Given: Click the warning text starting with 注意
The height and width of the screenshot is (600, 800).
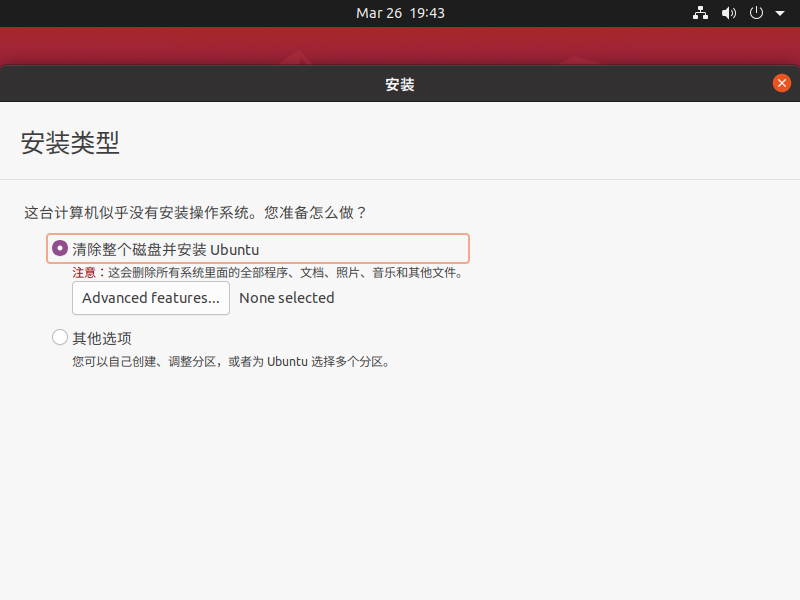Looking at the screenshot, I should (x=267, y=272).
